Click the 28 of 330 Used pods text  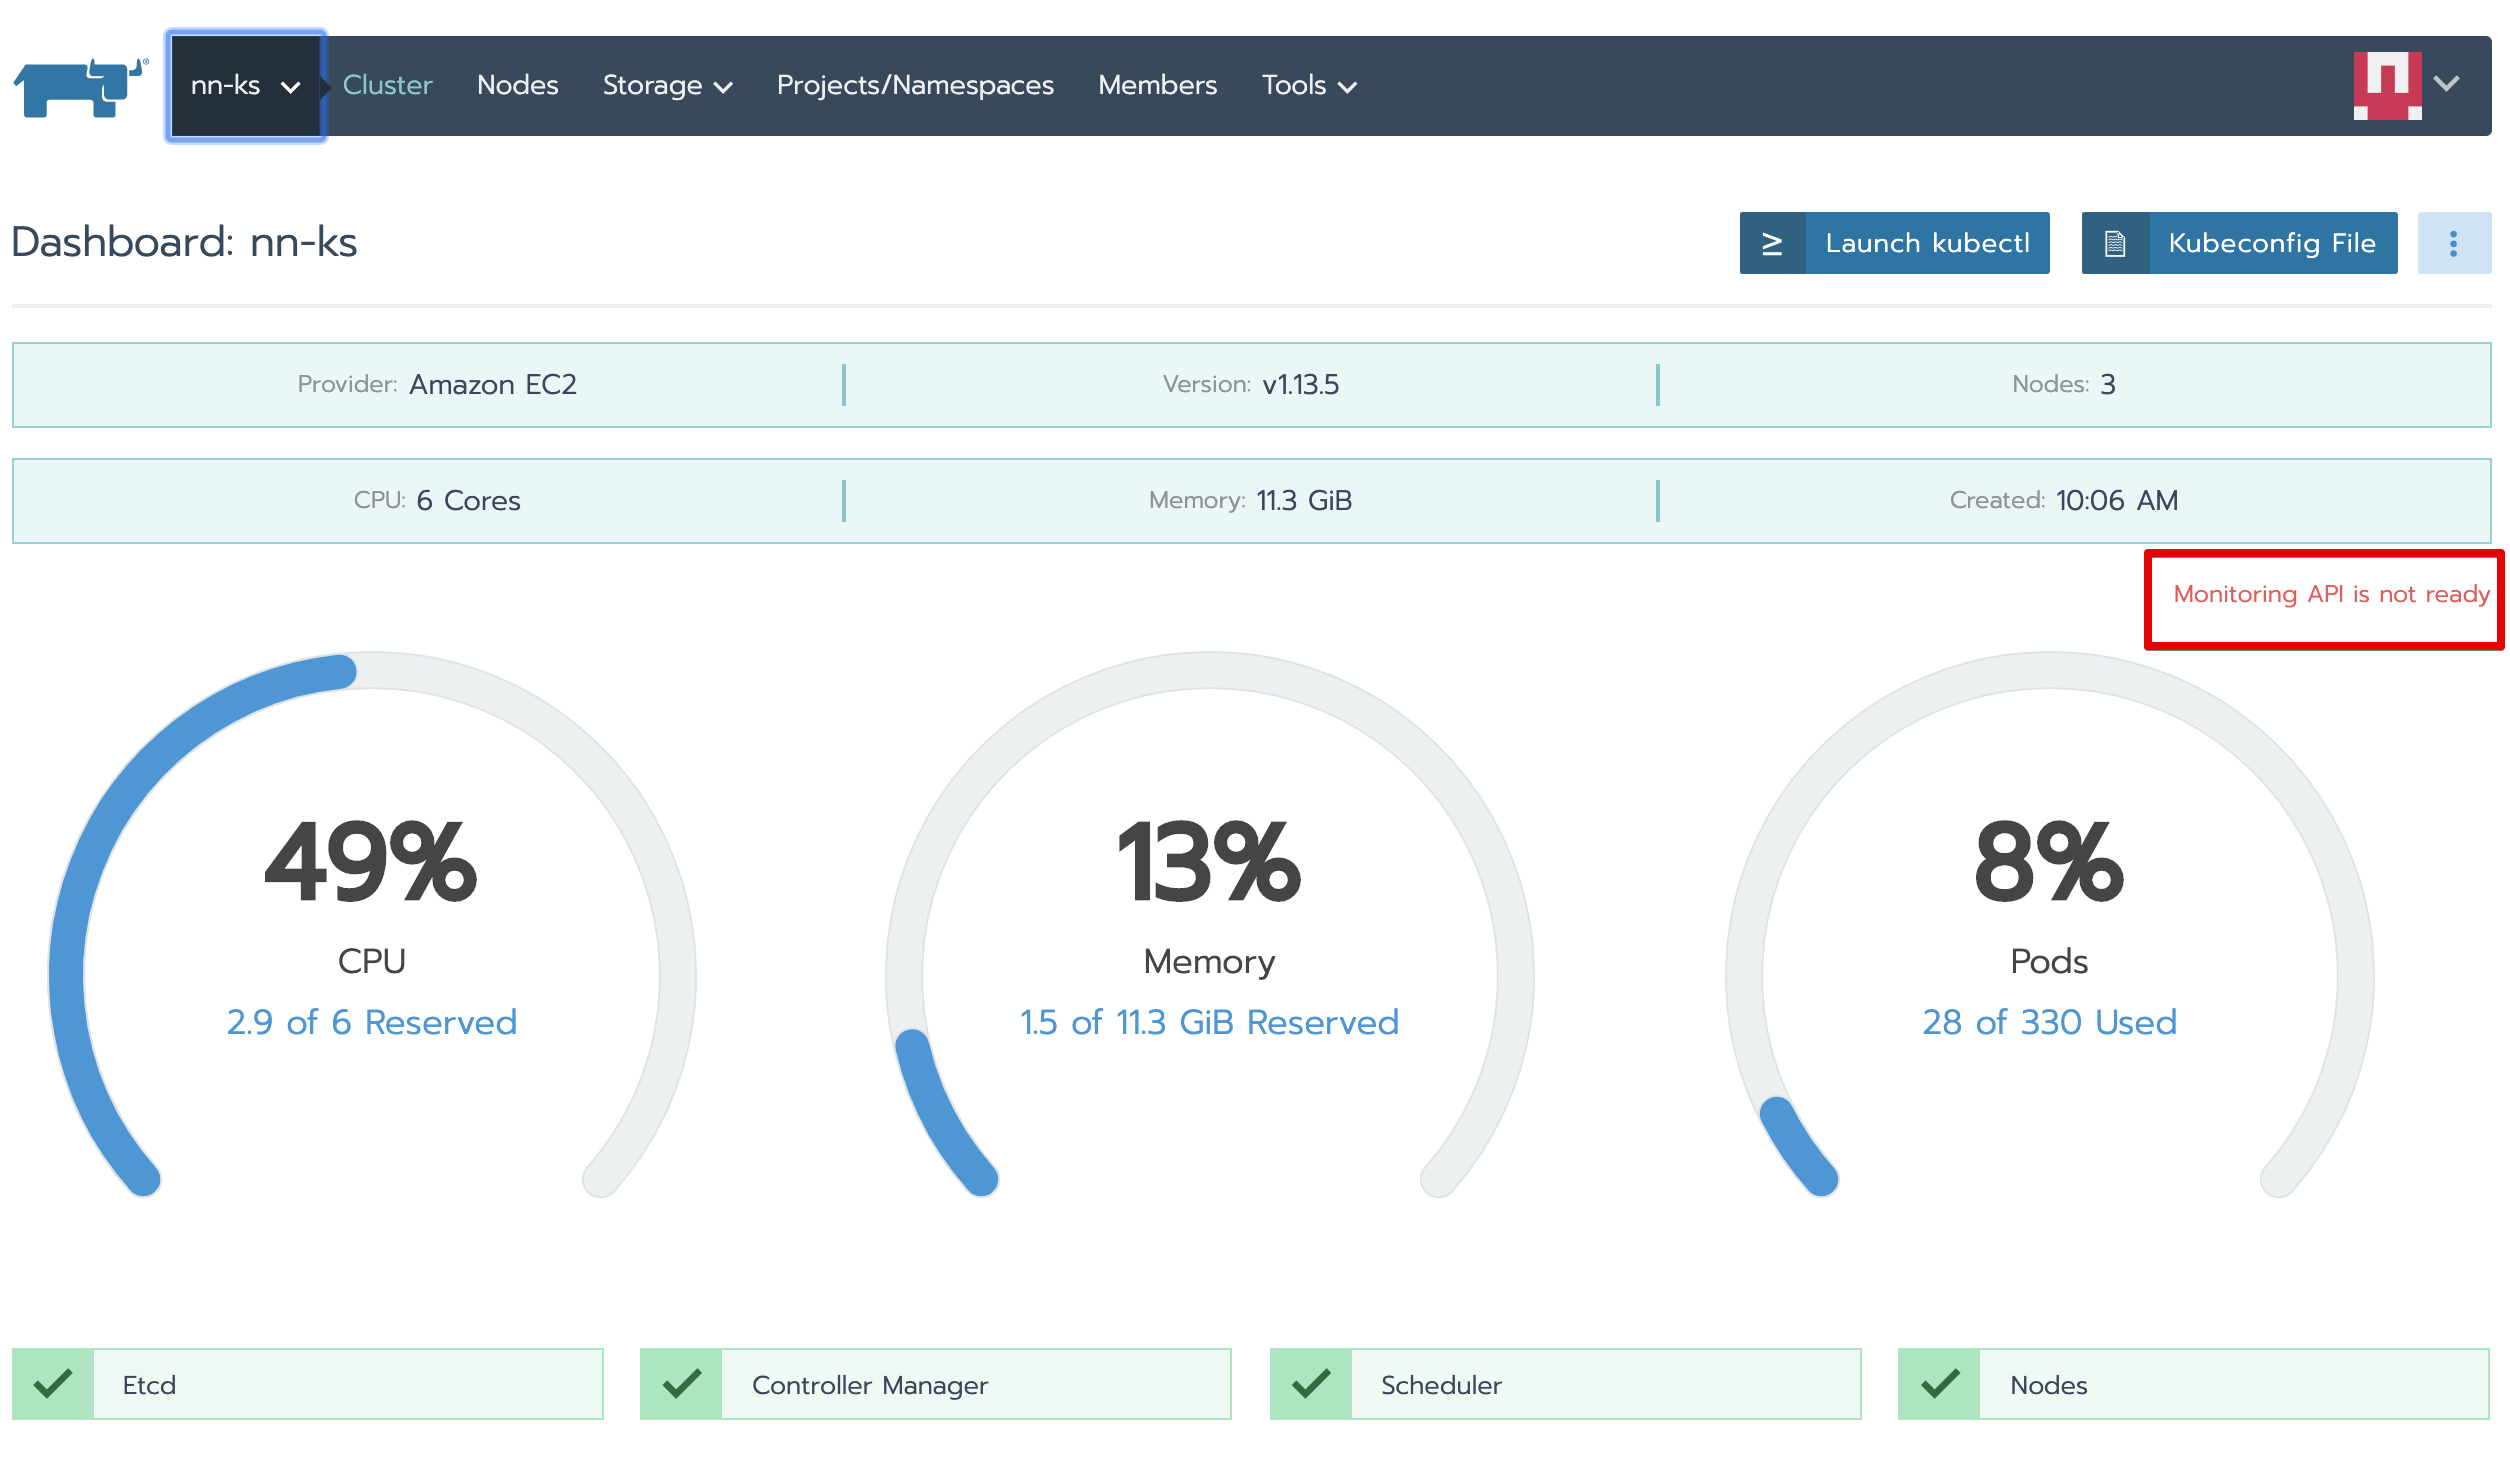coord(2048,1022)
